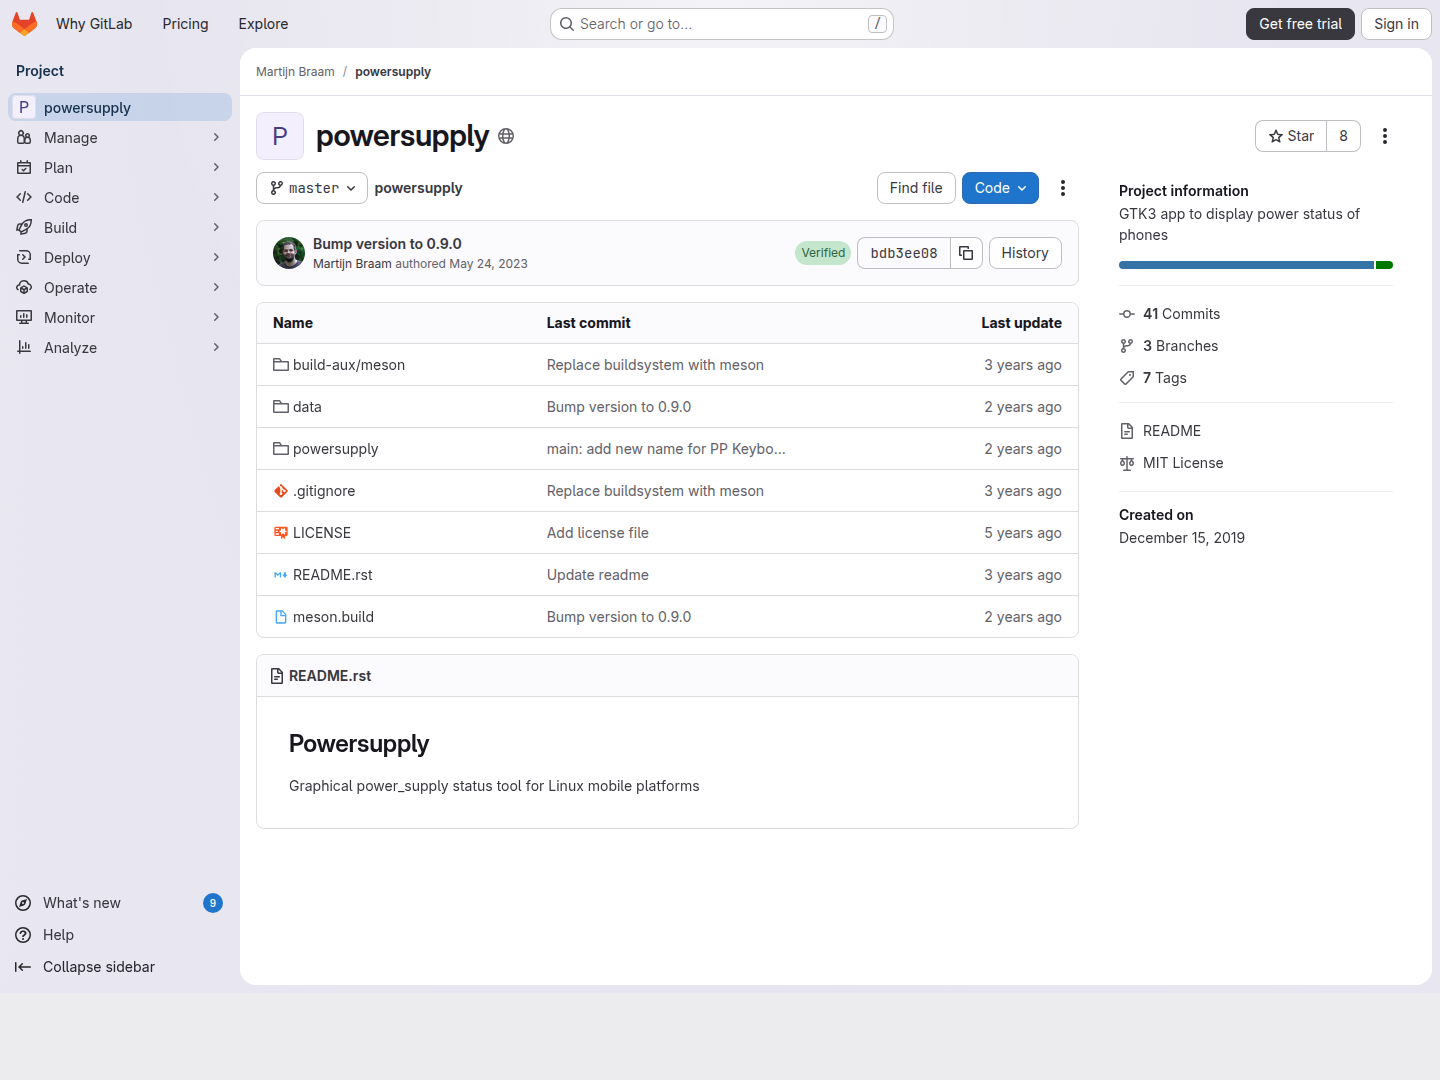Click the Code brackets icon in sidebar
This screenshot has height=1080, width=1440.
tap(24, 198)
